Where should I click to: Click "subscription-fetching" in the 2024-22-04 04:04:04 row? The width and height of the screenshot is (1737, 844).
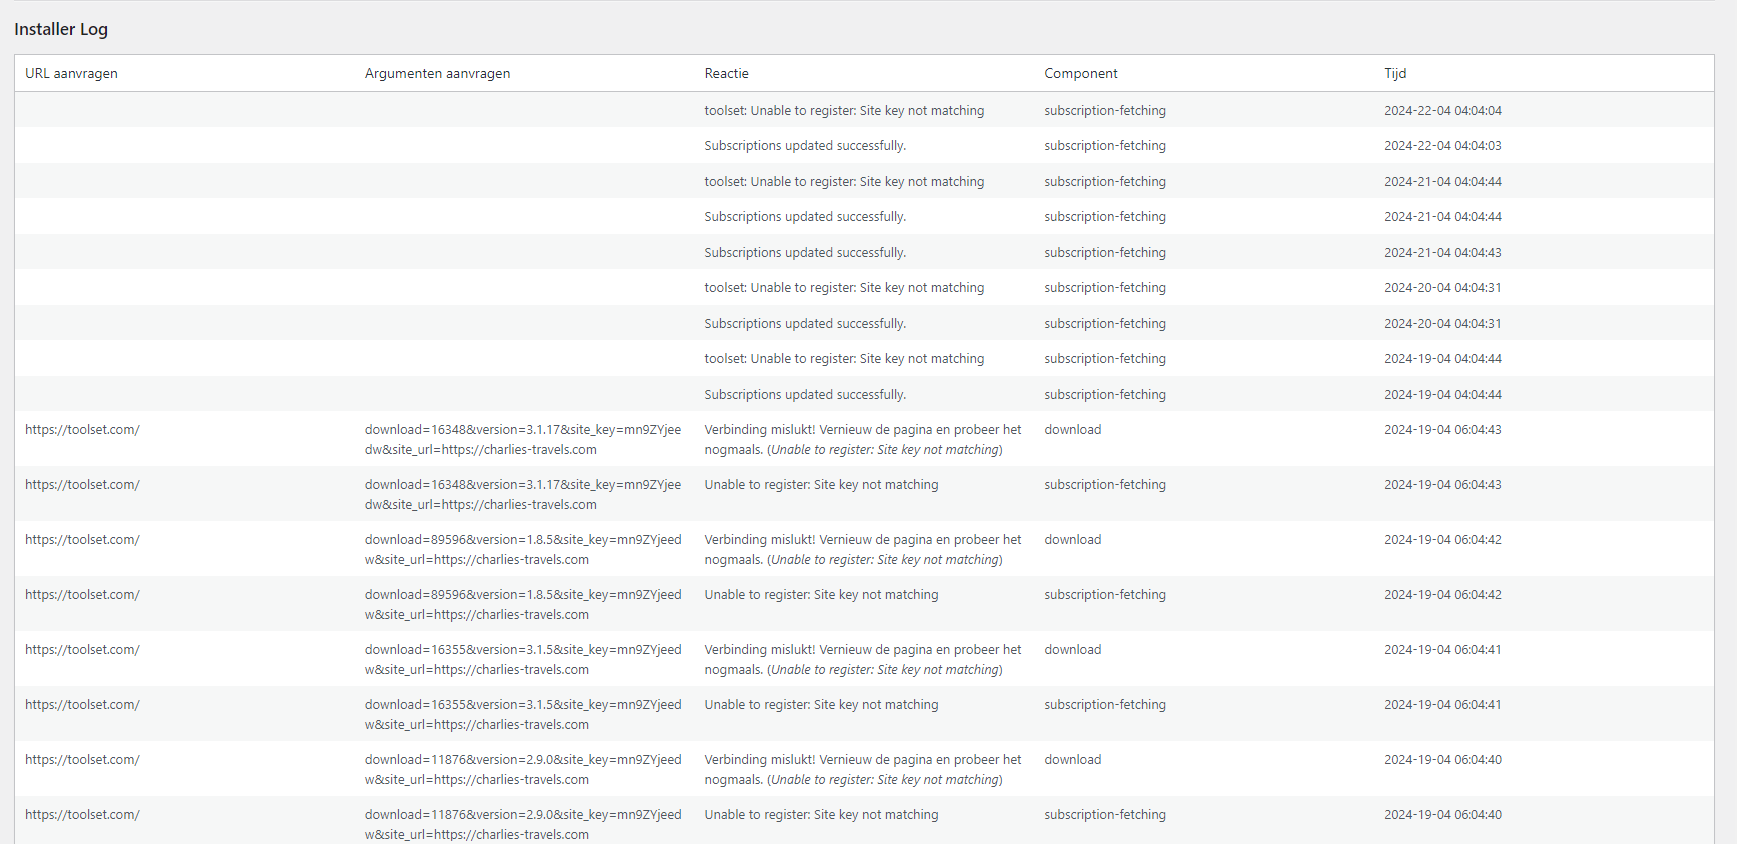[1104, 111]
